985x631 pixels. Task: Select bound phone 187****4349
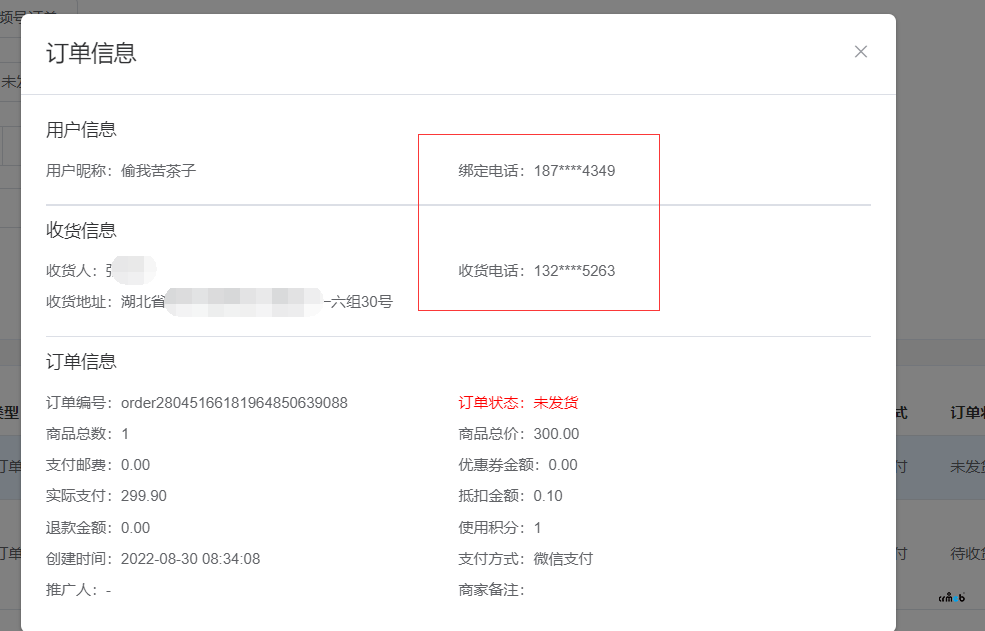point(574,171)
